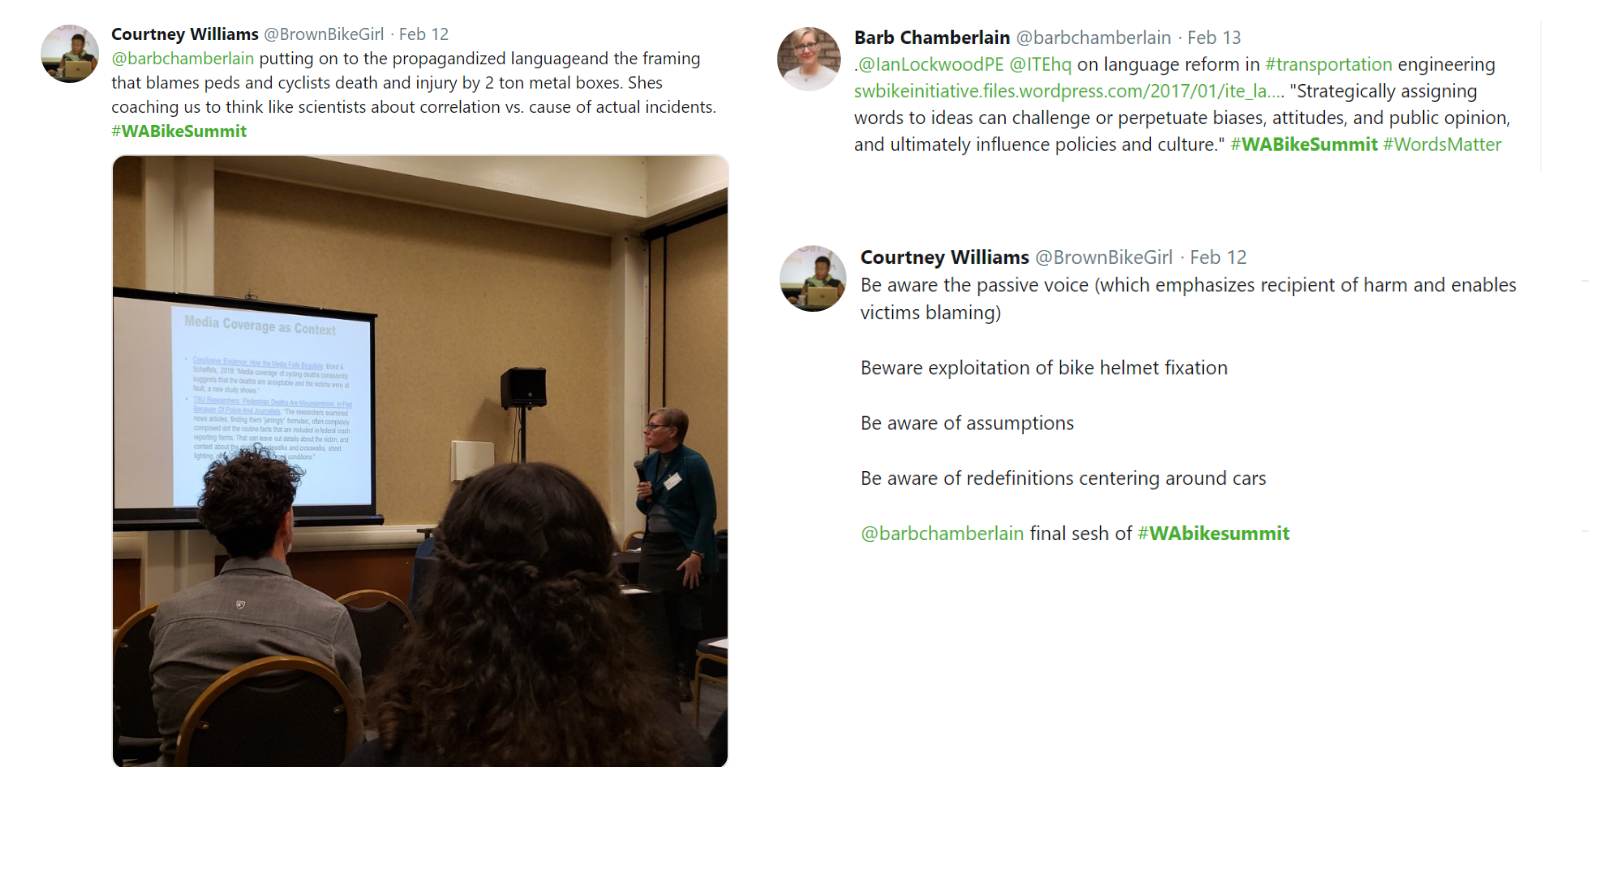1608x872 pixels.
Task: Click the Feb 12 timestamp on the first tweet
Action: [x=424, y=34]
